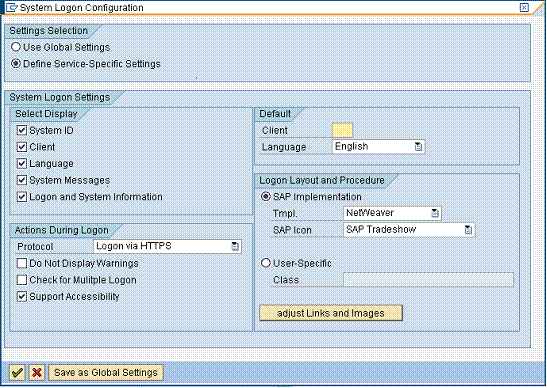The width and height of the screenshot is (547, 388).
Task: Open the Language dropdown list icon
Action: tap(418, 147)
